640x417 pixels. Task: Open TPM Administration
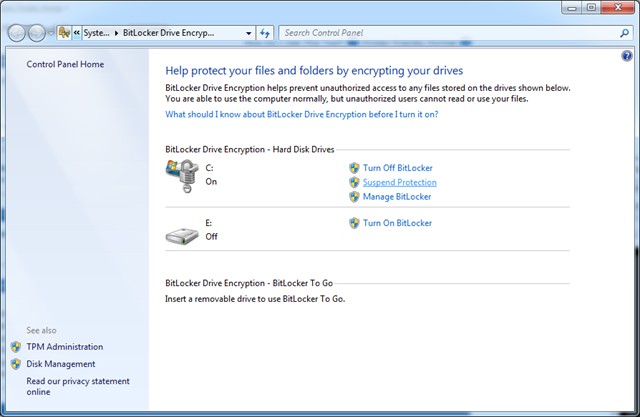click(64, 347)
